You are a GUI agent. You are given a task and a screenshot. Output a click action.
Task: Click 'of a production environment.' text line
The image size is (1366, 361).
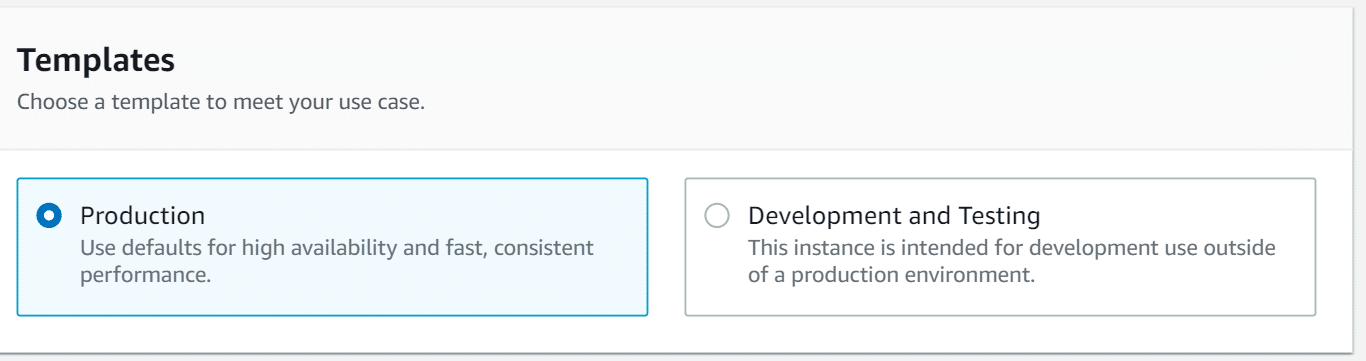891,275
